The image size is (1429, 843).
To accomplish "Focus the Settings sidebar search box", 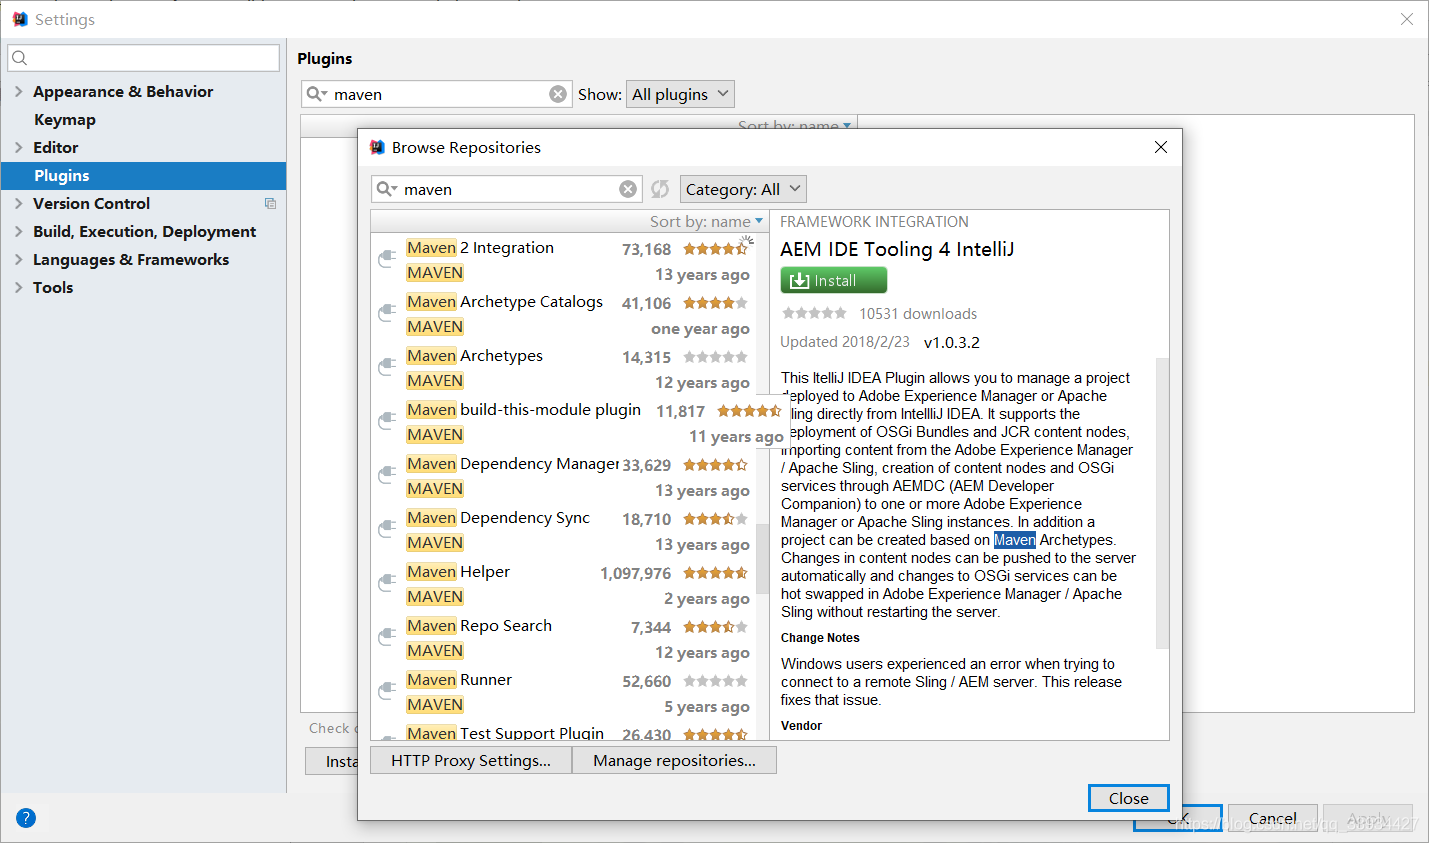I will coord(144,58).
